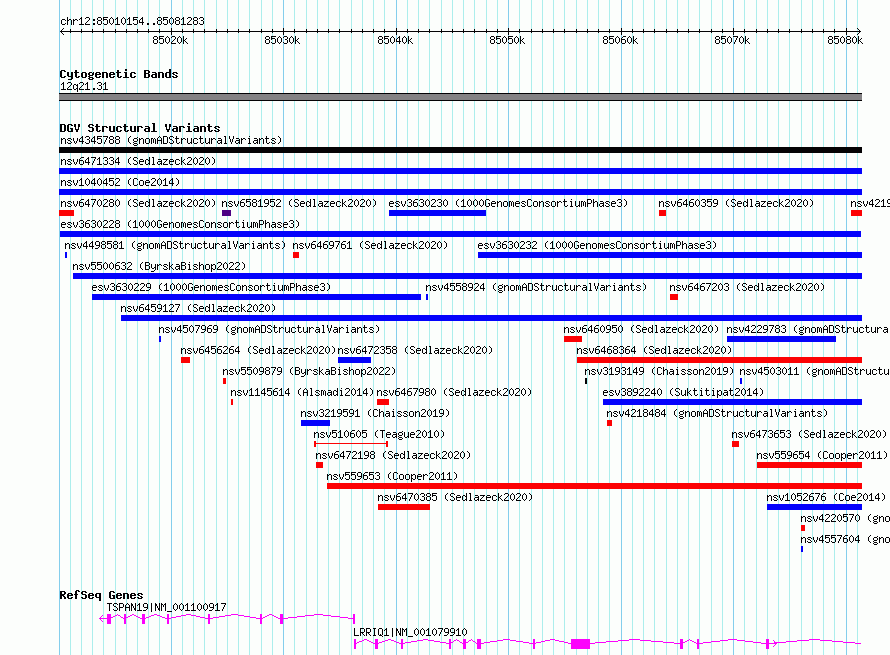The height and width of the screenshot is (655, 890).
Task: Select nsv4220570 variant label
Action: coord(845,518)
